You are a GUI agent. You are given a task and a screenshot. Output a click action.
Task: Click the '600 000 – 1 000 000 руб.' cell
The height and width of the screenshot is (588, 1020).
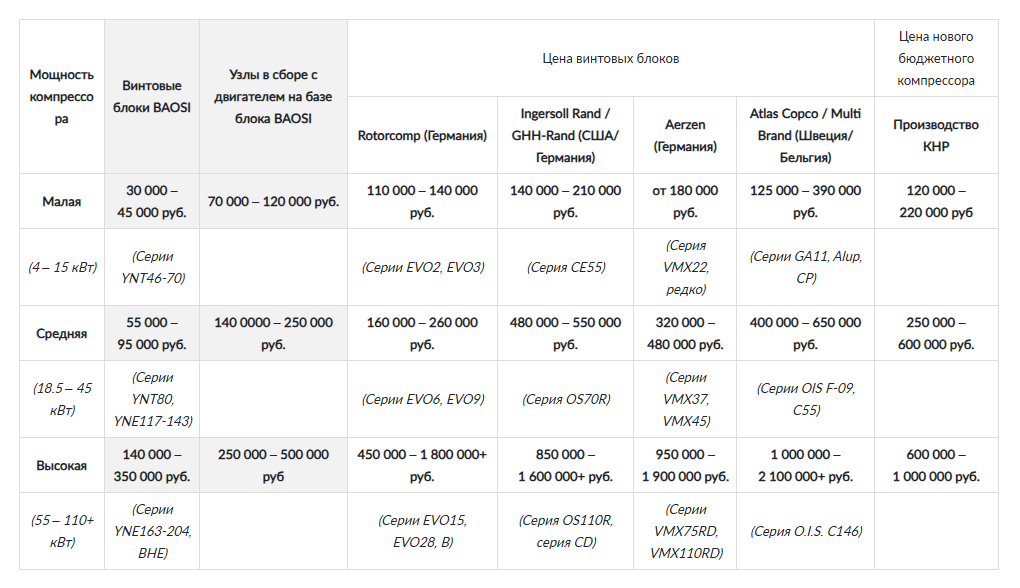pyautogui.click(x=935, y=466)
